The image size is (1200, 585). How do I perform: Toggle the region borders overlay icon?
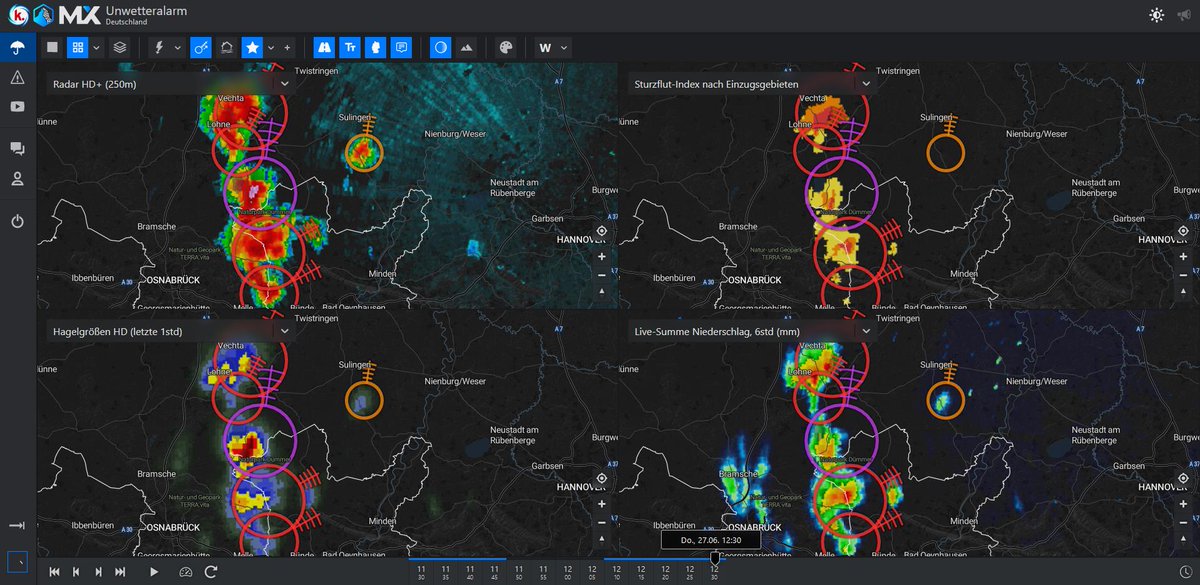(376, 46)
